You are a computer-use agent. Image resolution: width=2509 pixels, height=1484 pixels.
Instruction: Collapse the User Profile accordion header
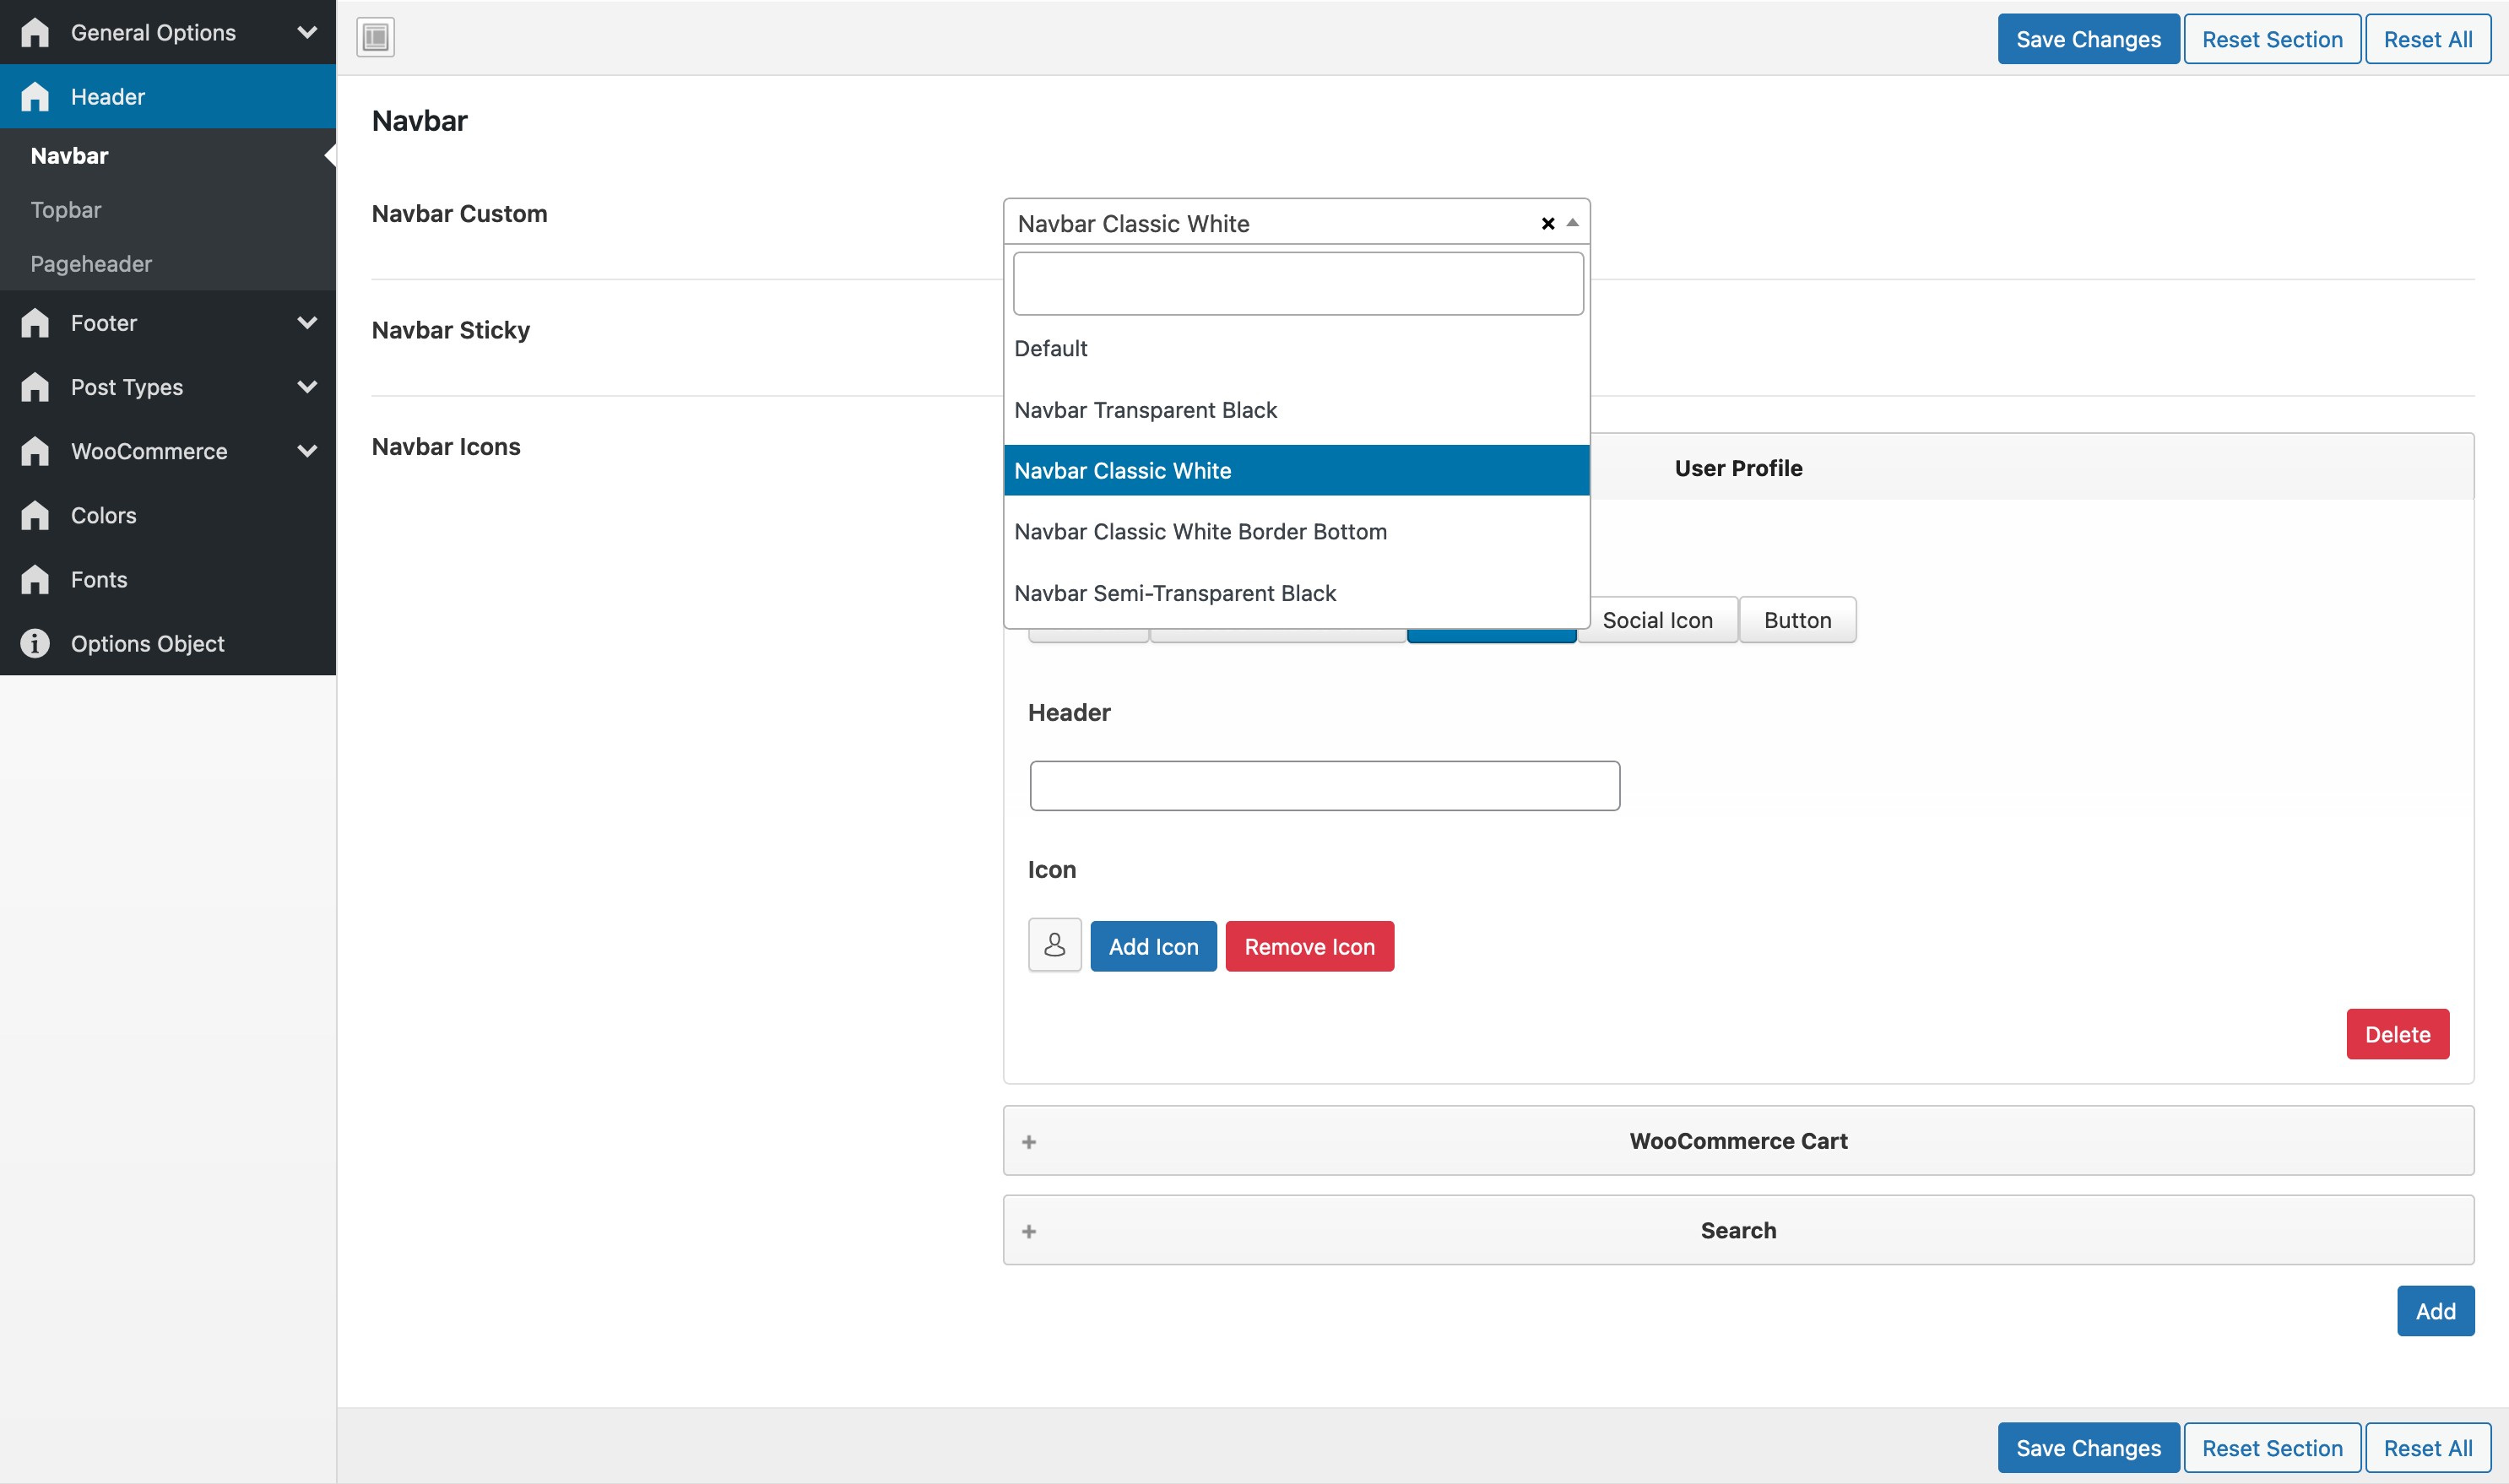(x=1738, y=467)
